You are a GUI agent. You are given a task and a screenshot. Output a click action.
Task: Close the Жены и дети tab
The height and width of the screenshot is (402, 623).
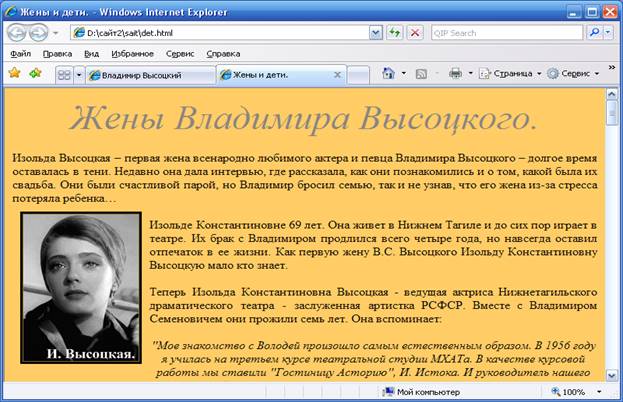(338, 75)
